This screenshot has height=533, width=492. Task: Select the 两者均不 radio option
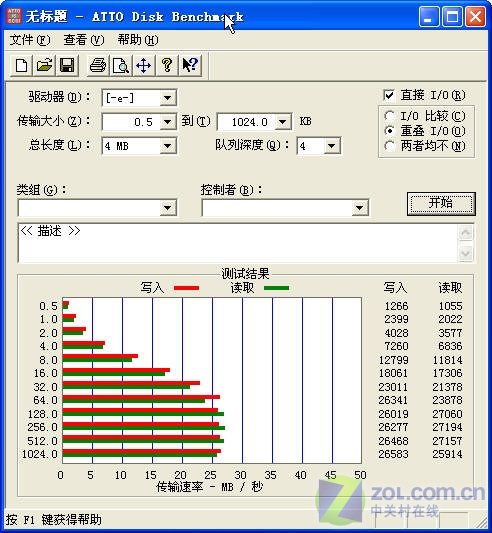[x=389, y=146]
